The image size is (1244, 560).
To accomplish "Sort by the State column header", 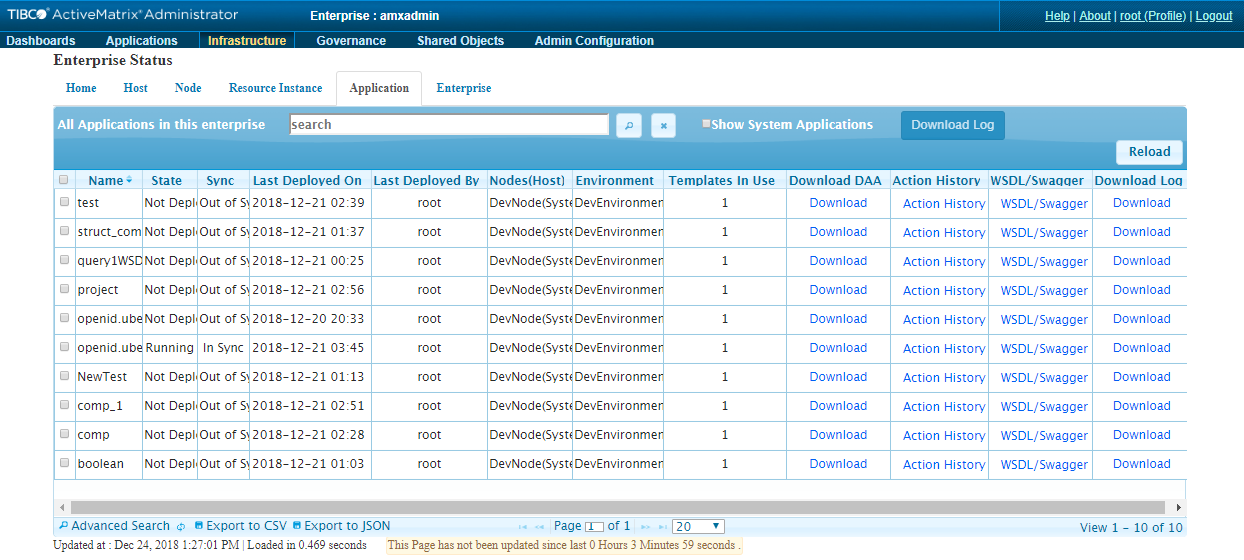I will point(167,181).
